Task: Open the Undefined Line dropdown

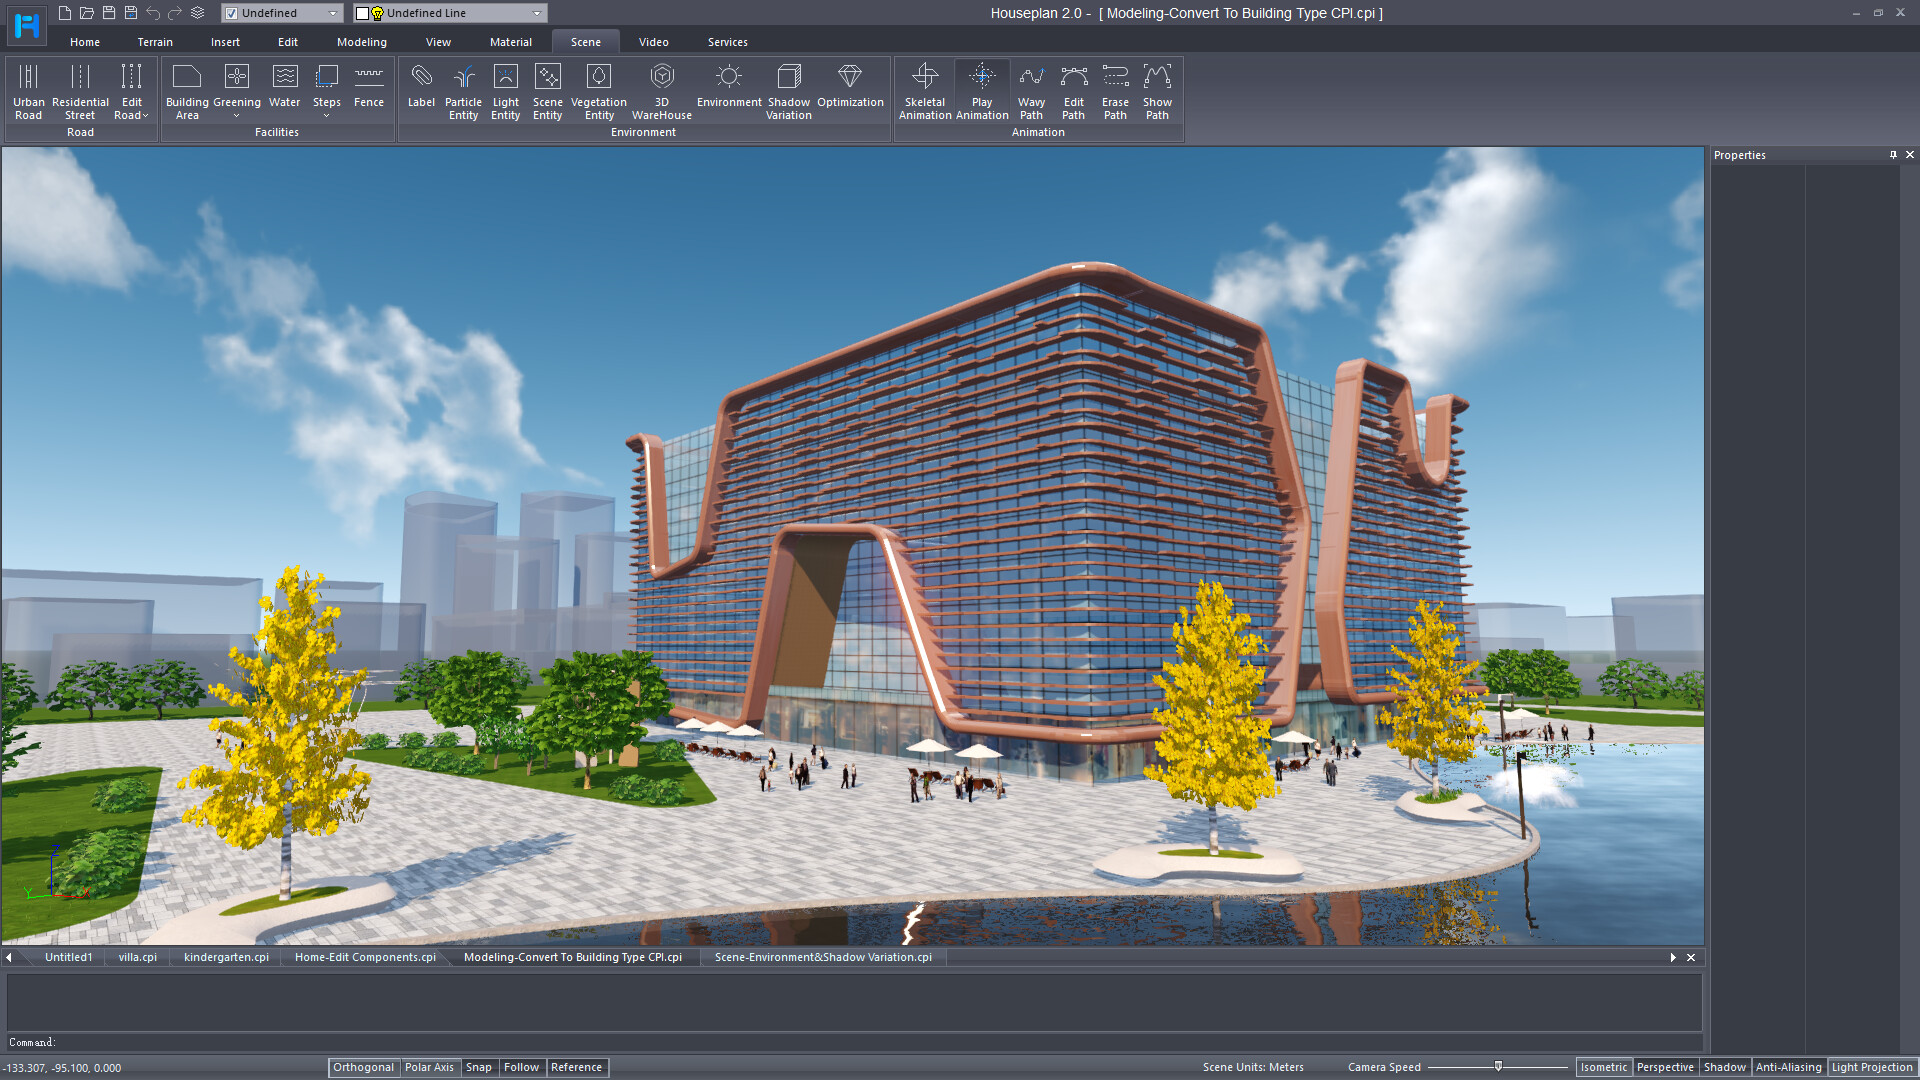Action: 537,13
